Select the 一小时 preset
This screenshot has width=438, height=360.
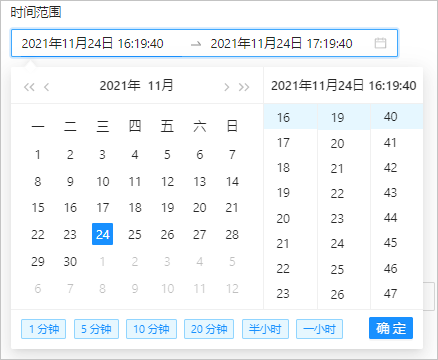[x=319, y=329]
